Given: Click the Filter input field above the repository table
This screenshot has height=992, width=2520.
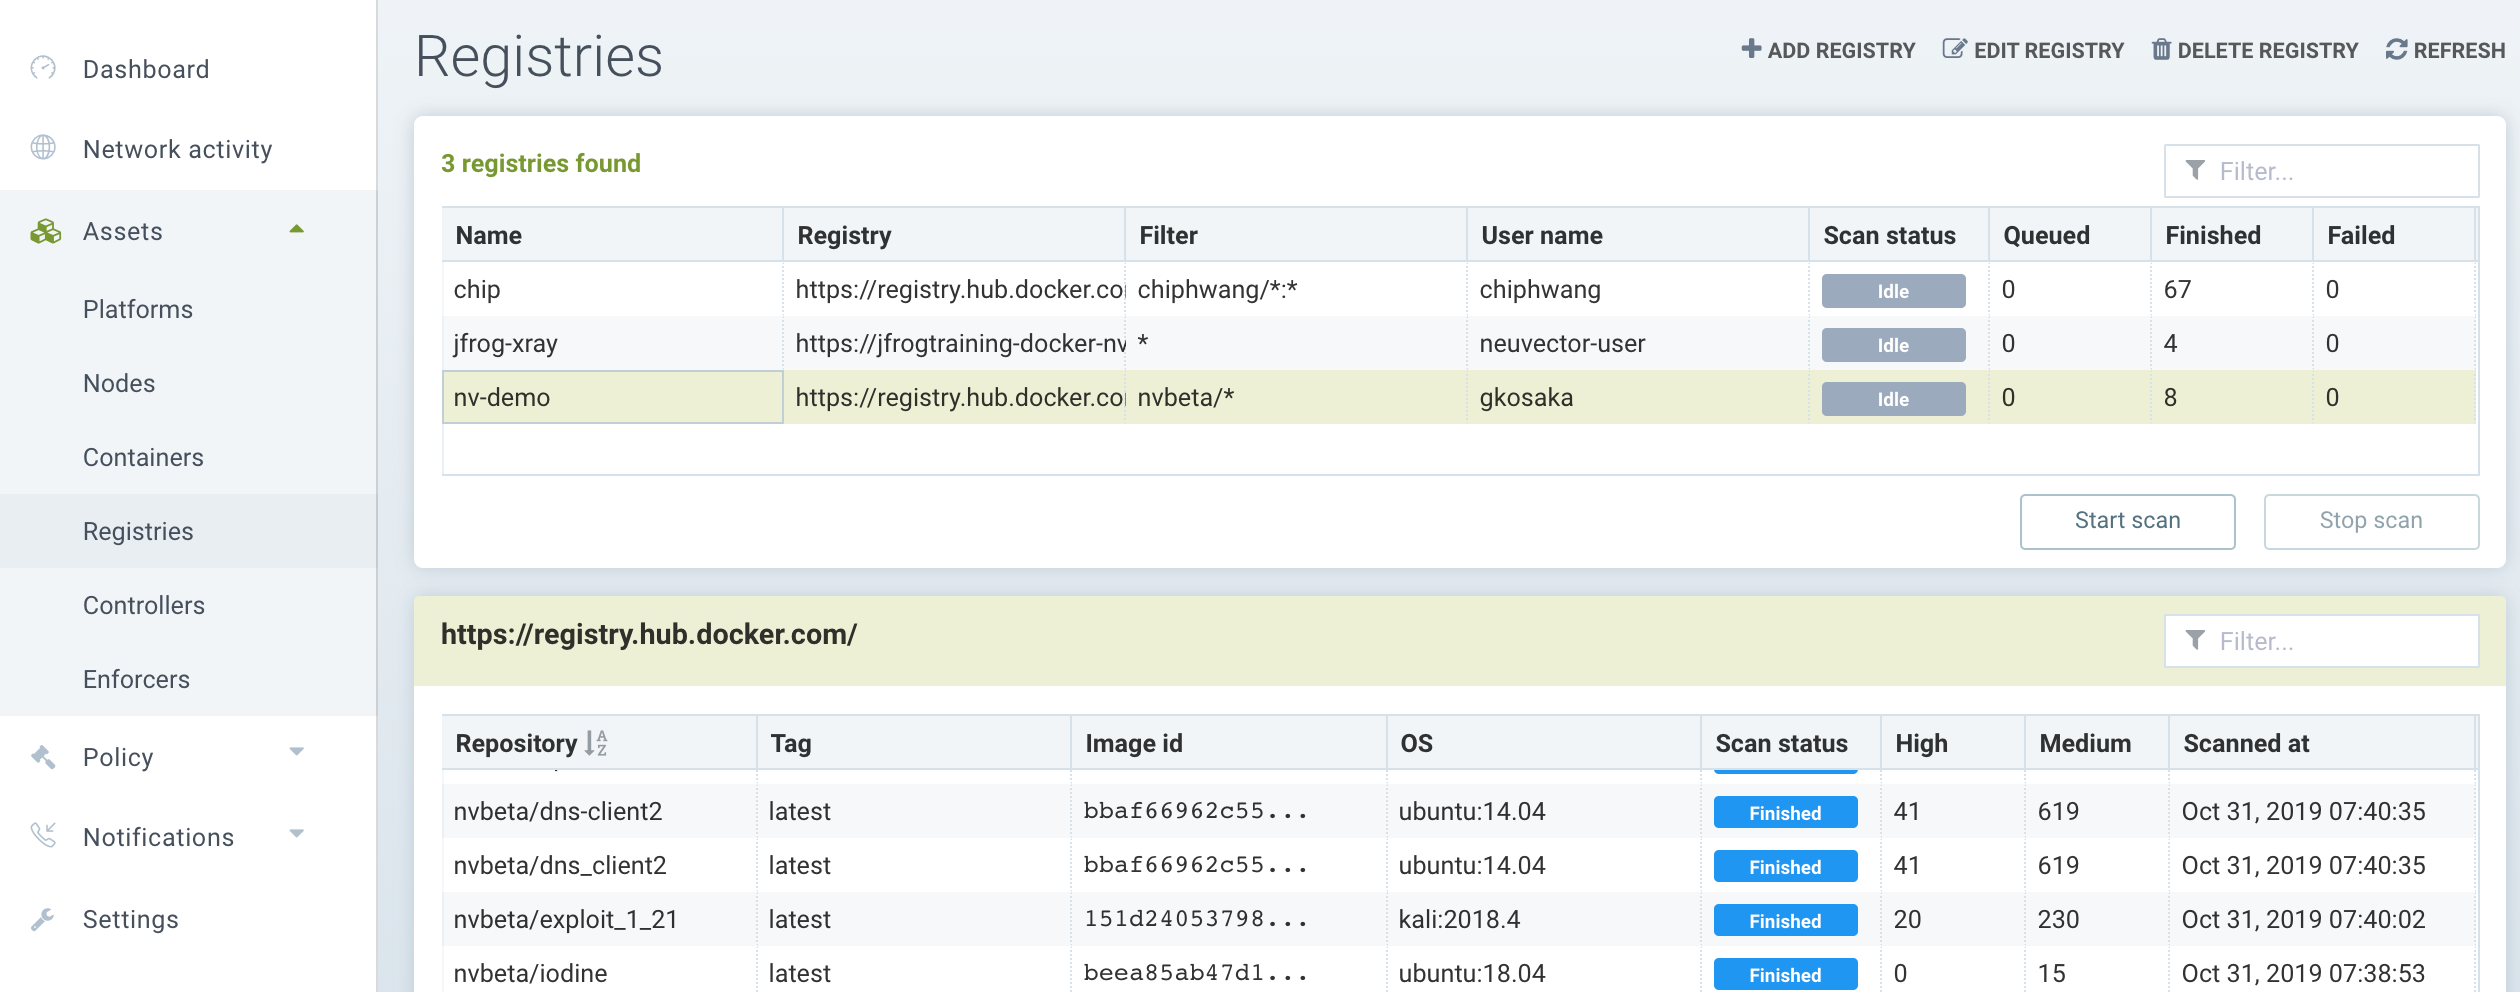Looking at the screenshot, I should coord(2340,641).
